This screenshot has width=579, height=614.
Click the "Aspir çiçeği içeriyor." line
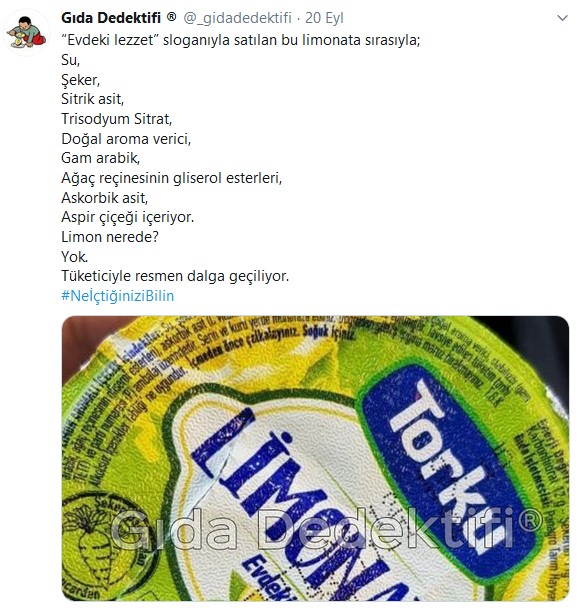click(x=128, y=217)
